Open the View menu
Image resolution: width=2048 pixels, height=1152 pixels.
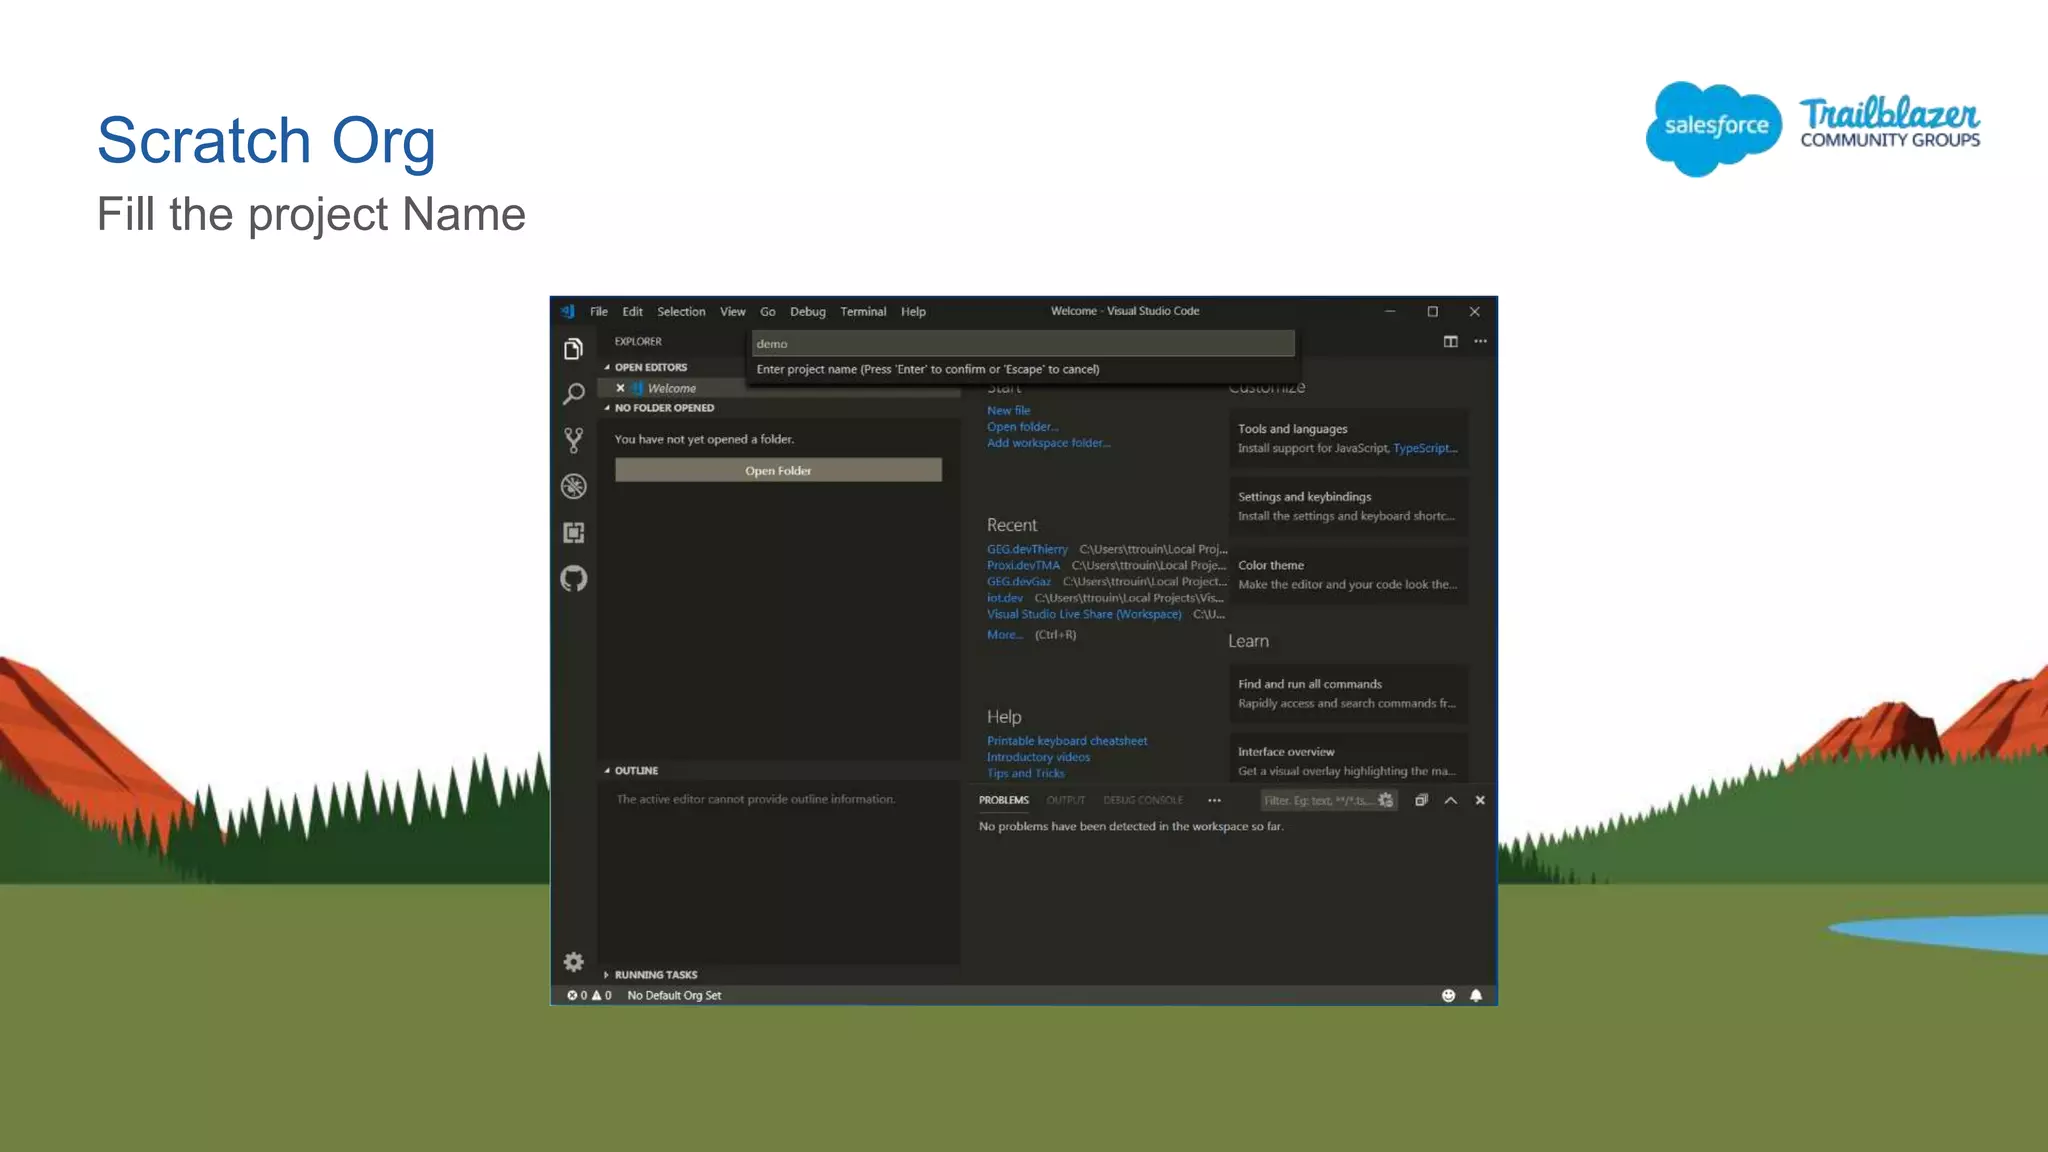point(732,311)
